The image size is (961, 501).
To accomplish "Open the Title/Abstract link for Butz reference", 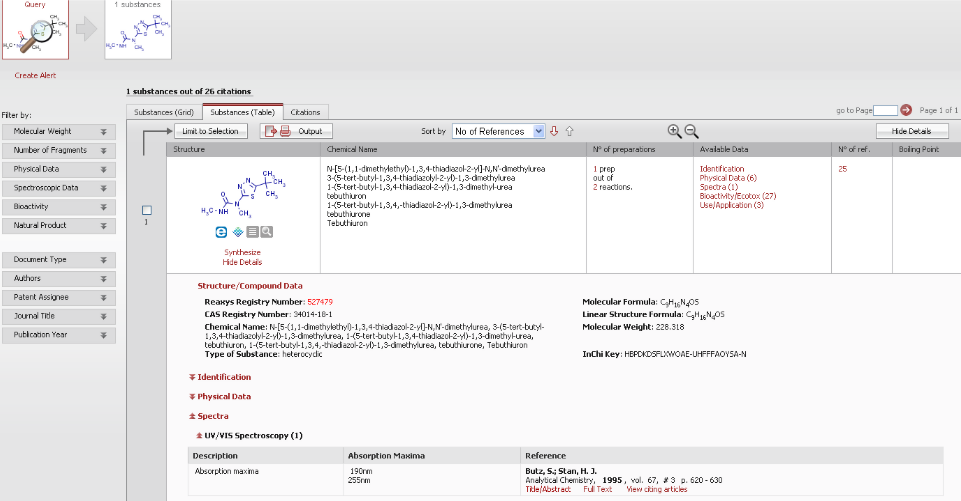I will pyautogui.click(x=548, y=489).
